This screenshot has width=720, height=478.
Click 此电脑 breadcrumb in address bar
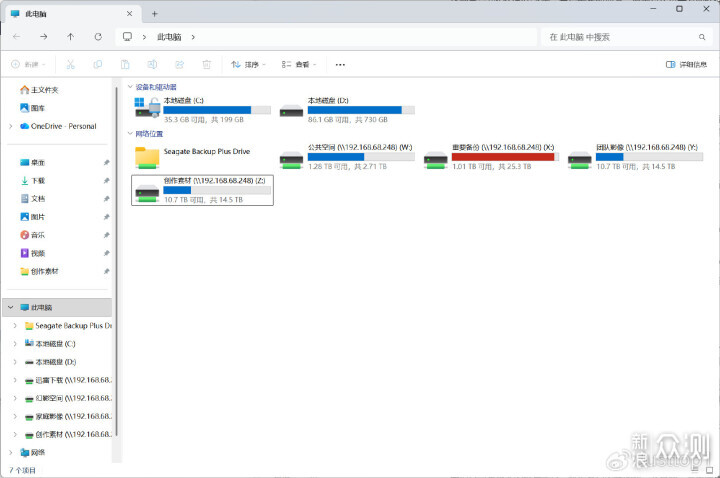pos(169,37)
